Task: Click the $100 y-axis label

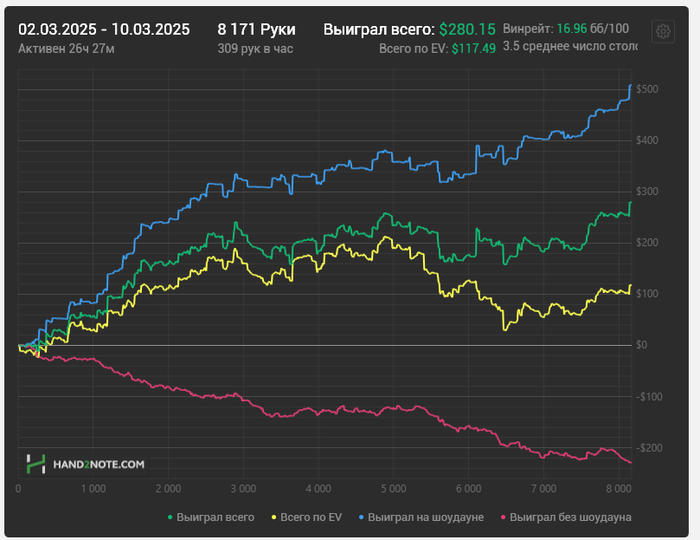Action: pyautogui.click(x=647, y=294)
